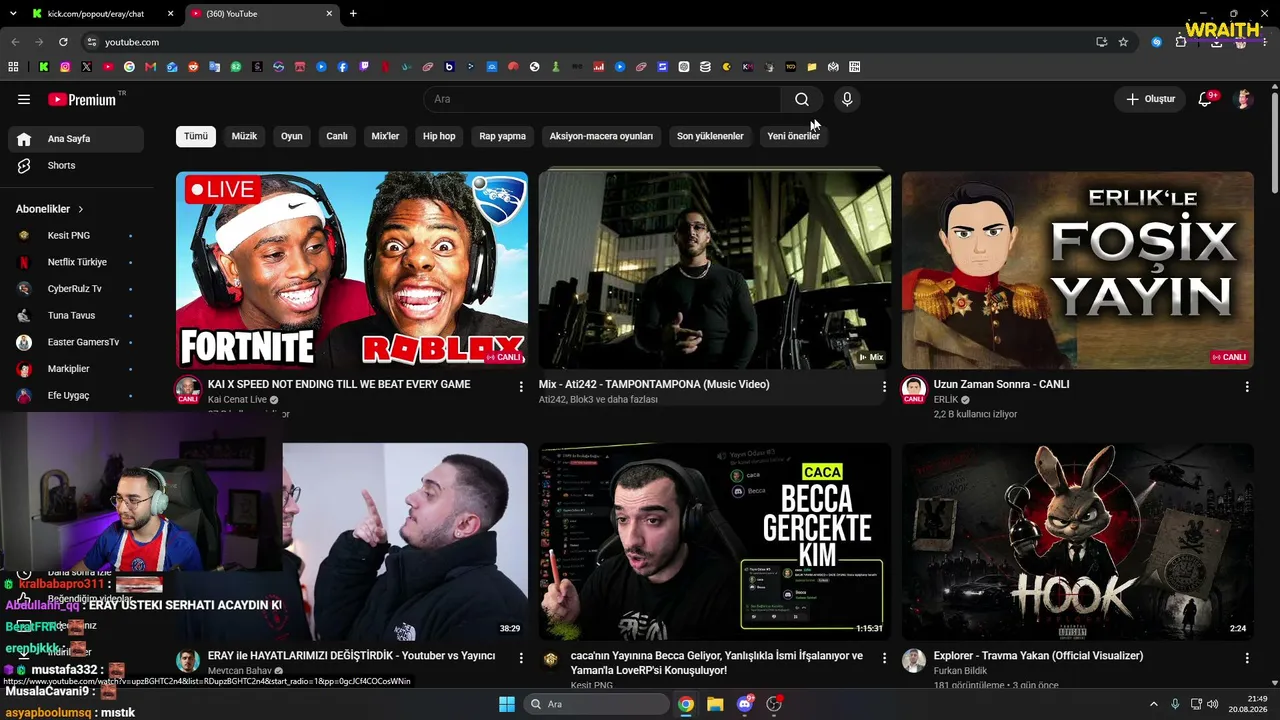The width and height of the screenshot is (1280, 720).
Task: Go to YouTube Premium home via logo
Action: point(82,99)
